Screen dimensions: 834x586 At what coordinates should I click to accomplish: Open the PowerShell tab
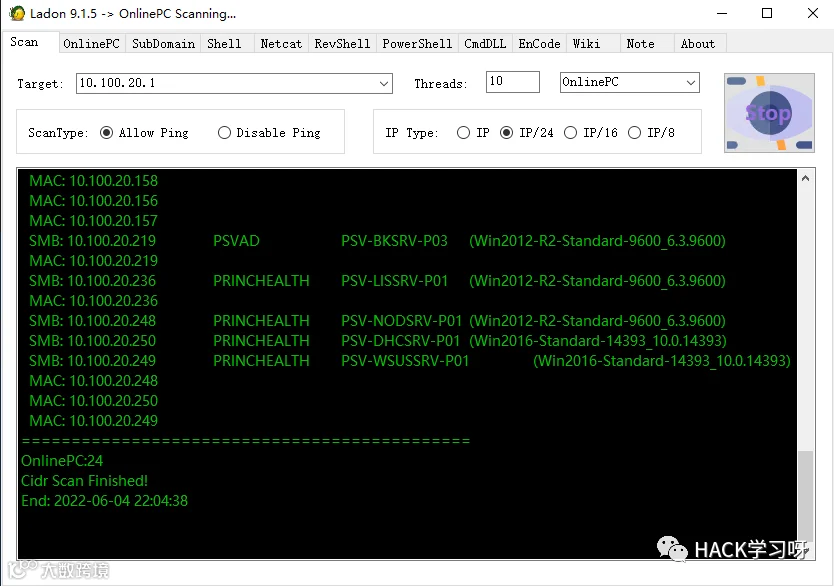point(417,44)
